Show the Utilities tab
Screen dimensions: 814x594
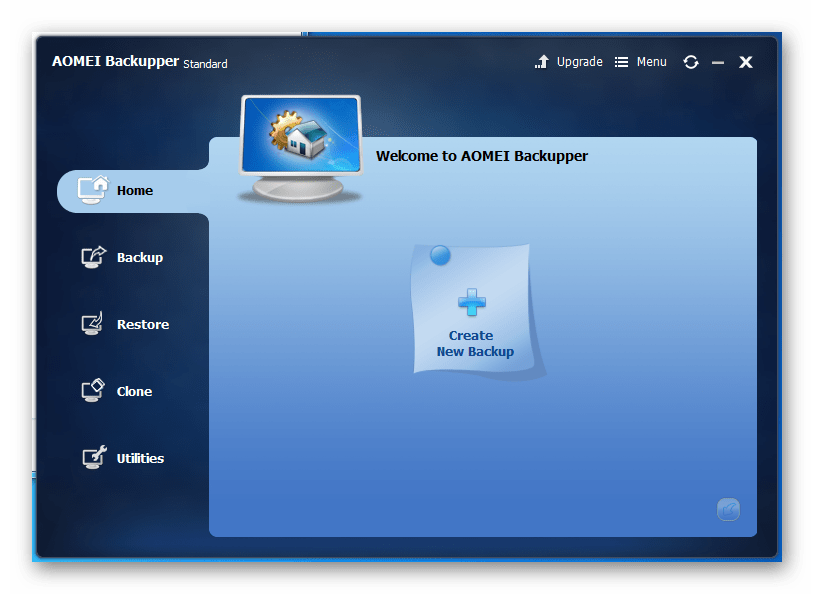(x=140, y=459)
